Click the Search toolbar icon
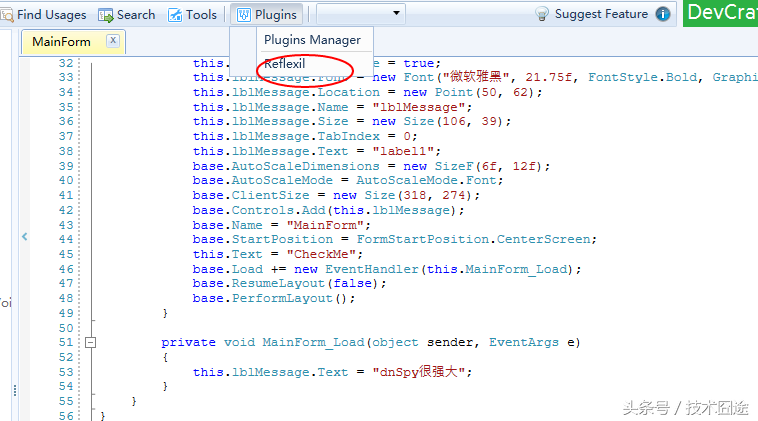758x421 pixels. [x=105, y=15]
